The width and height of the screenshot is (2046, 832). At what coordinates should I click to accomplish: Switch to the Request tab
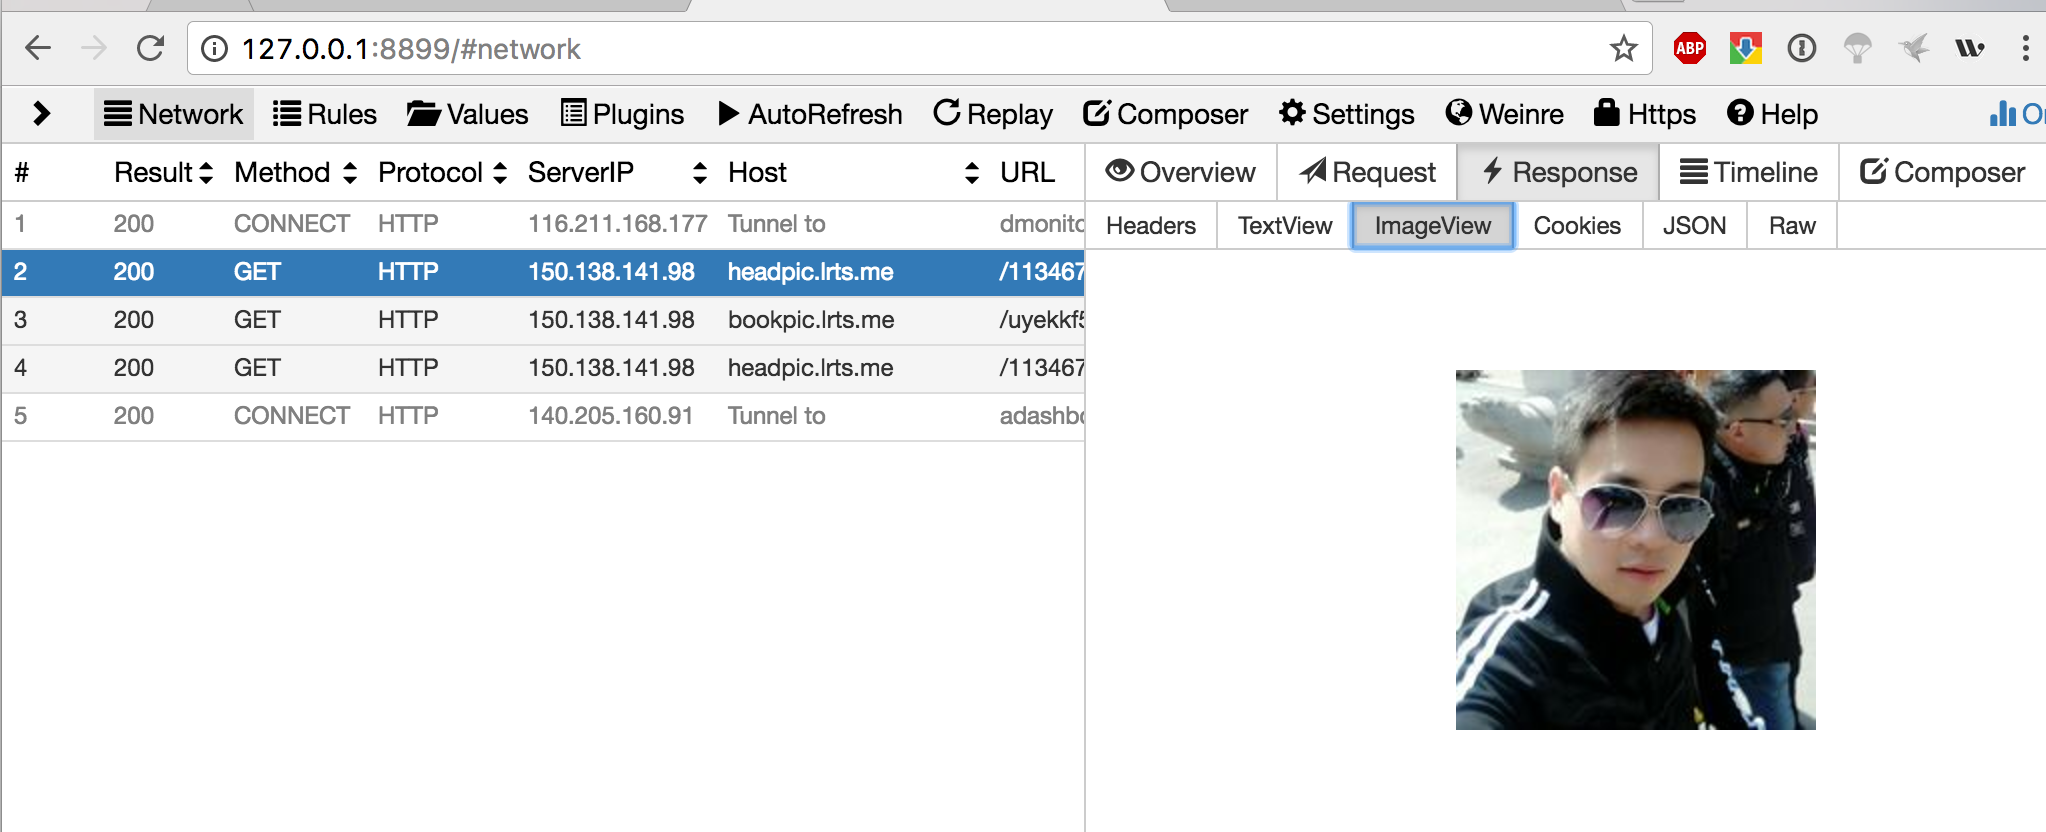[1368, 172]
